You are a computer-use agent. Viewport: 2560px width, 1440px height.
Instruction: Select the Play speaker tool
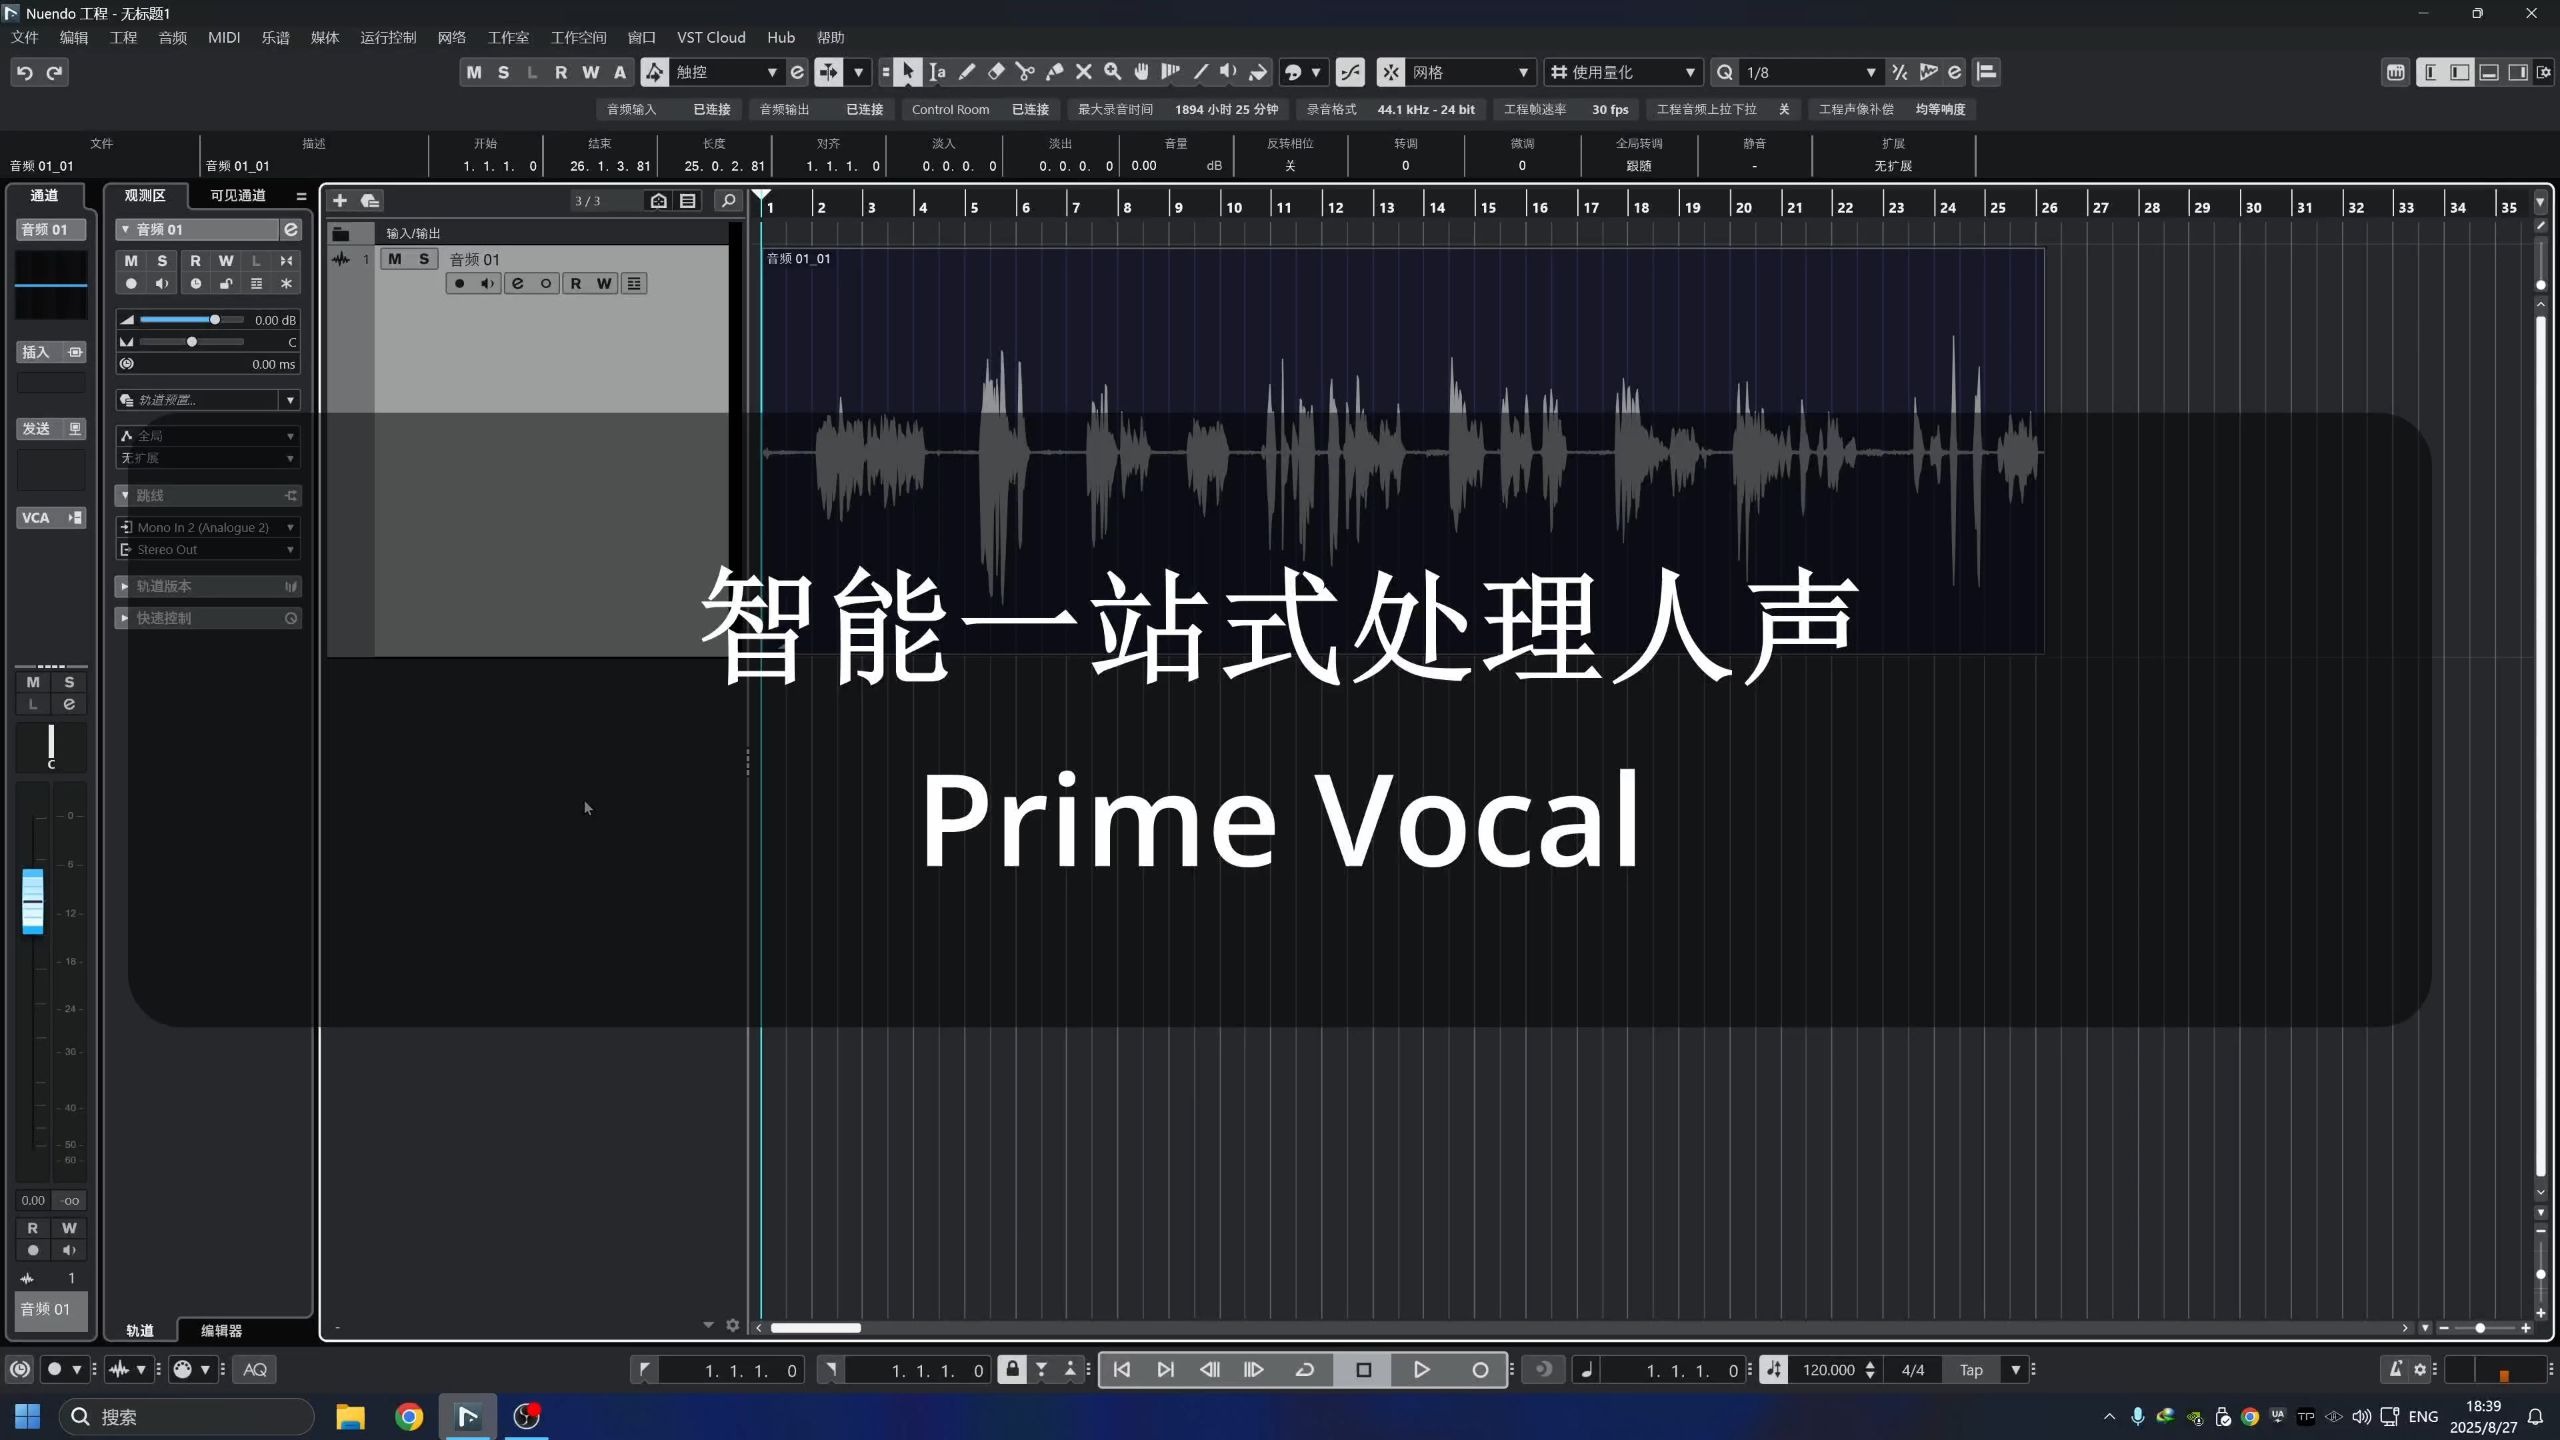click(1229, 72)
